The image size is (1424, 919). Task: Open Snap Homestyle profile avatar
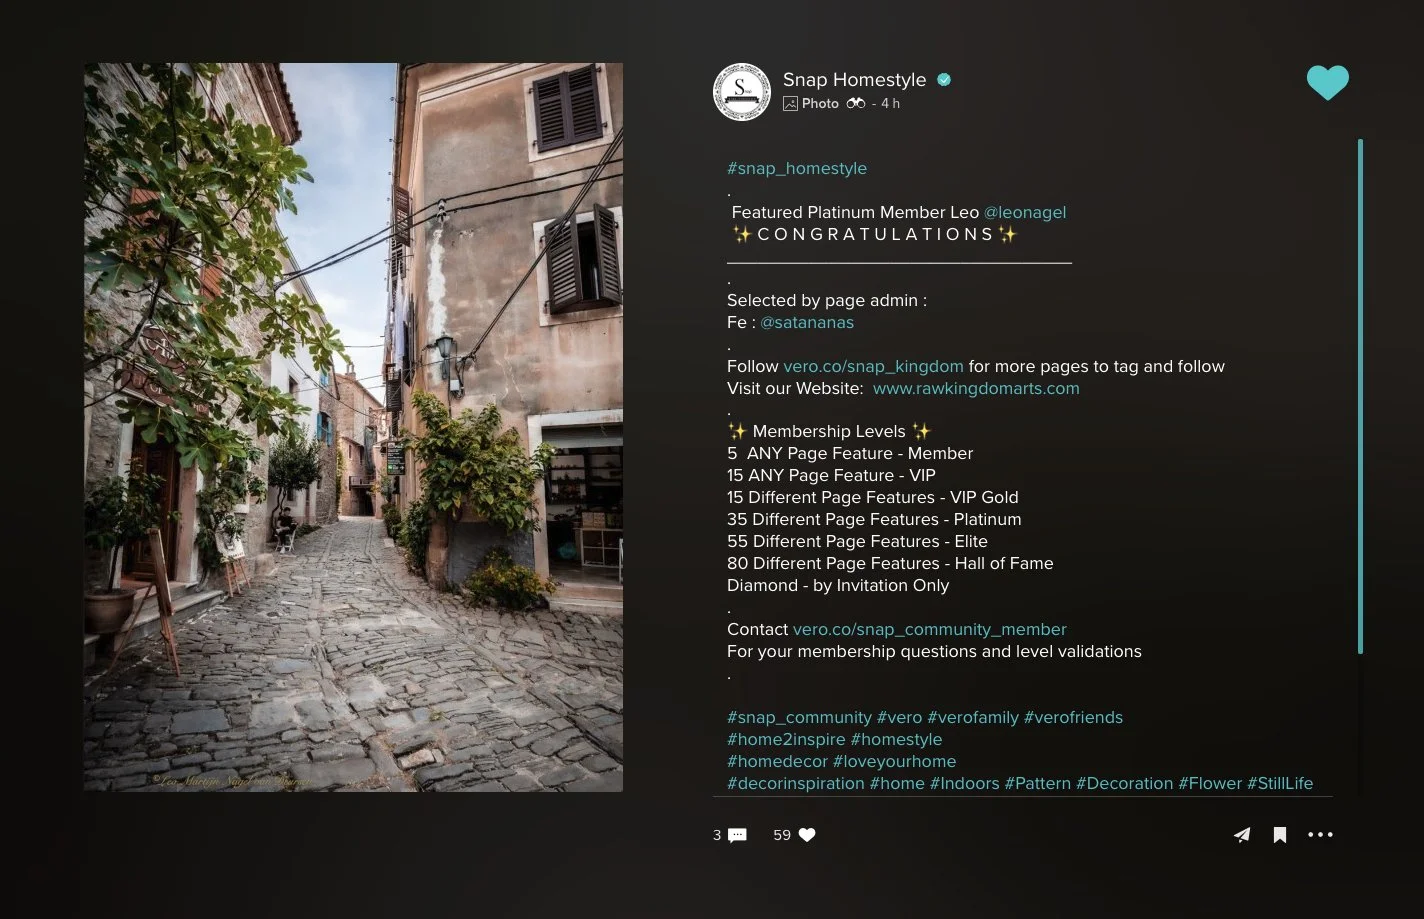point(742,92)
